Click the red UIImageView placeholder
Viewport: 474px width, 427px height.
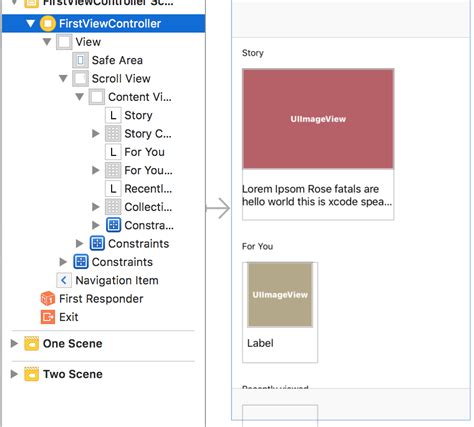click(318, 119)
